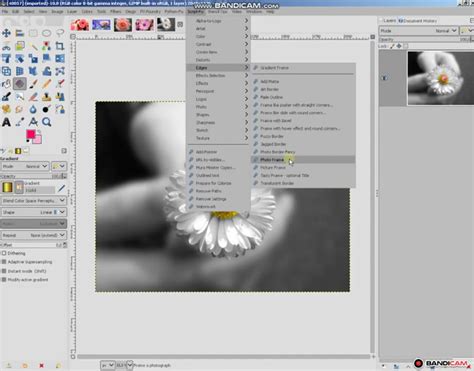Click the gradient edit pencil icon

tap(61, 188)
